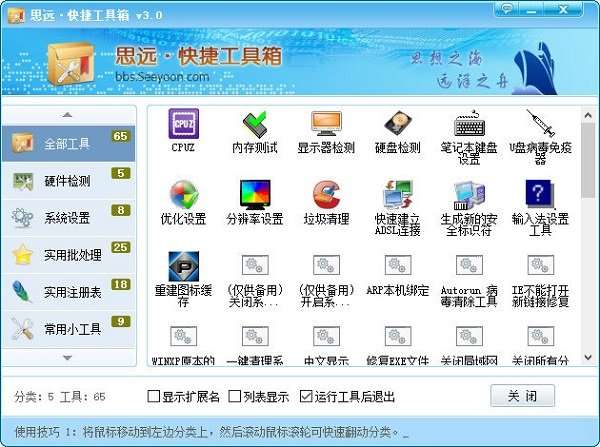Open the 显示器检测 monitor test icon
Viewport: 600px width, 447px height.
(x=326, y=124)
